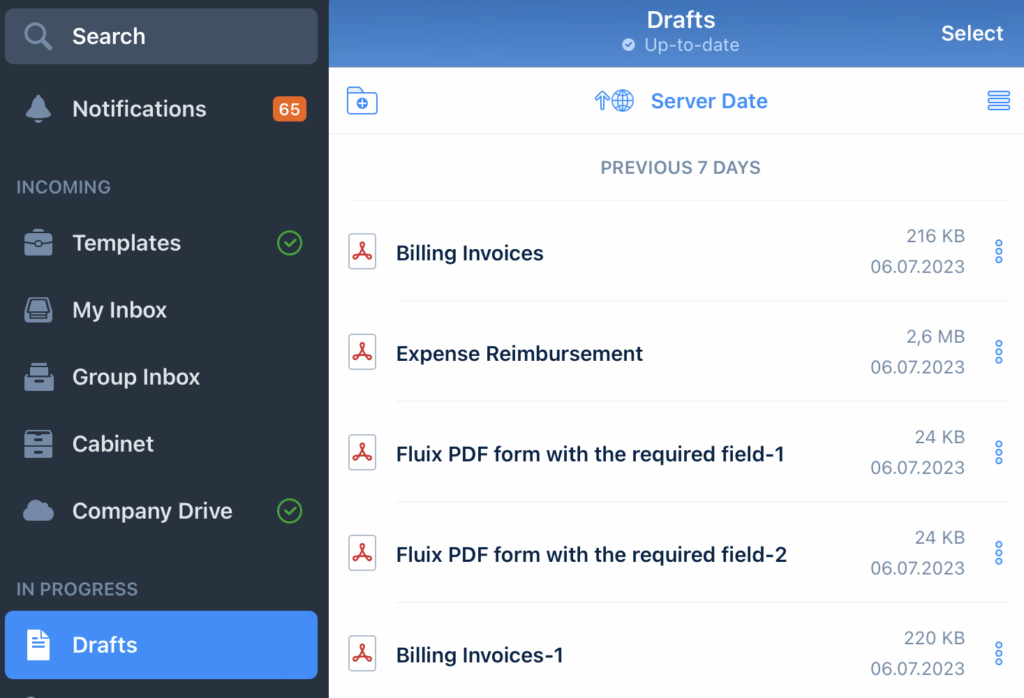Click the PDF icon for Billing Invoices
The width and height of the screenshot is (1024, 698).
pyautogui.click(x=362, y=252)
